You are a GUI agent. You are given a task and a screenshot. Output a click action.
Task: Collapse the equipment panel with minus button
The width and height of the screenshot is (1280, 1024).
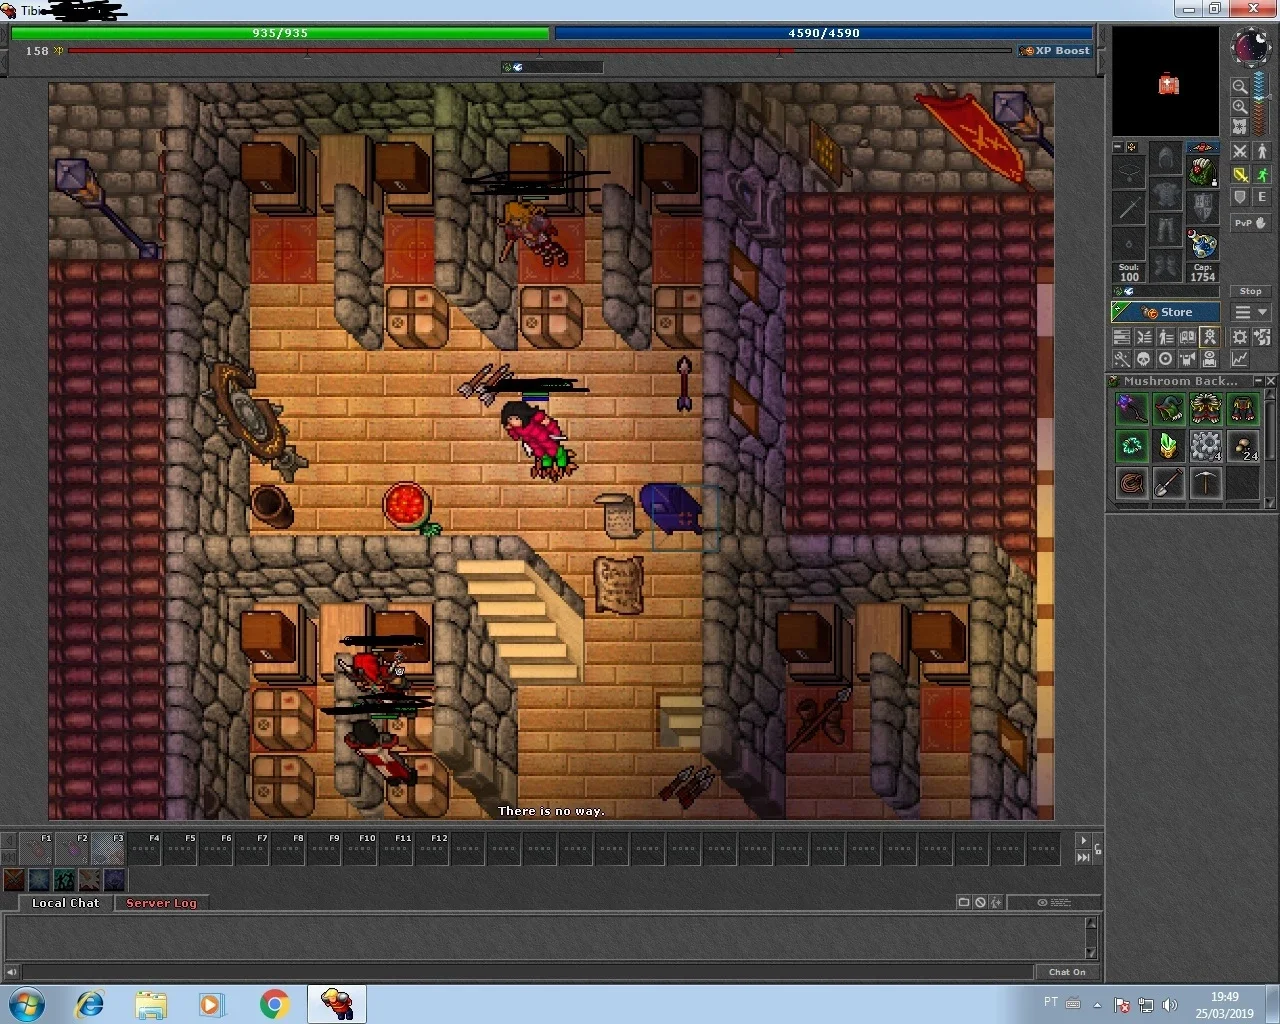point(1118,147)
